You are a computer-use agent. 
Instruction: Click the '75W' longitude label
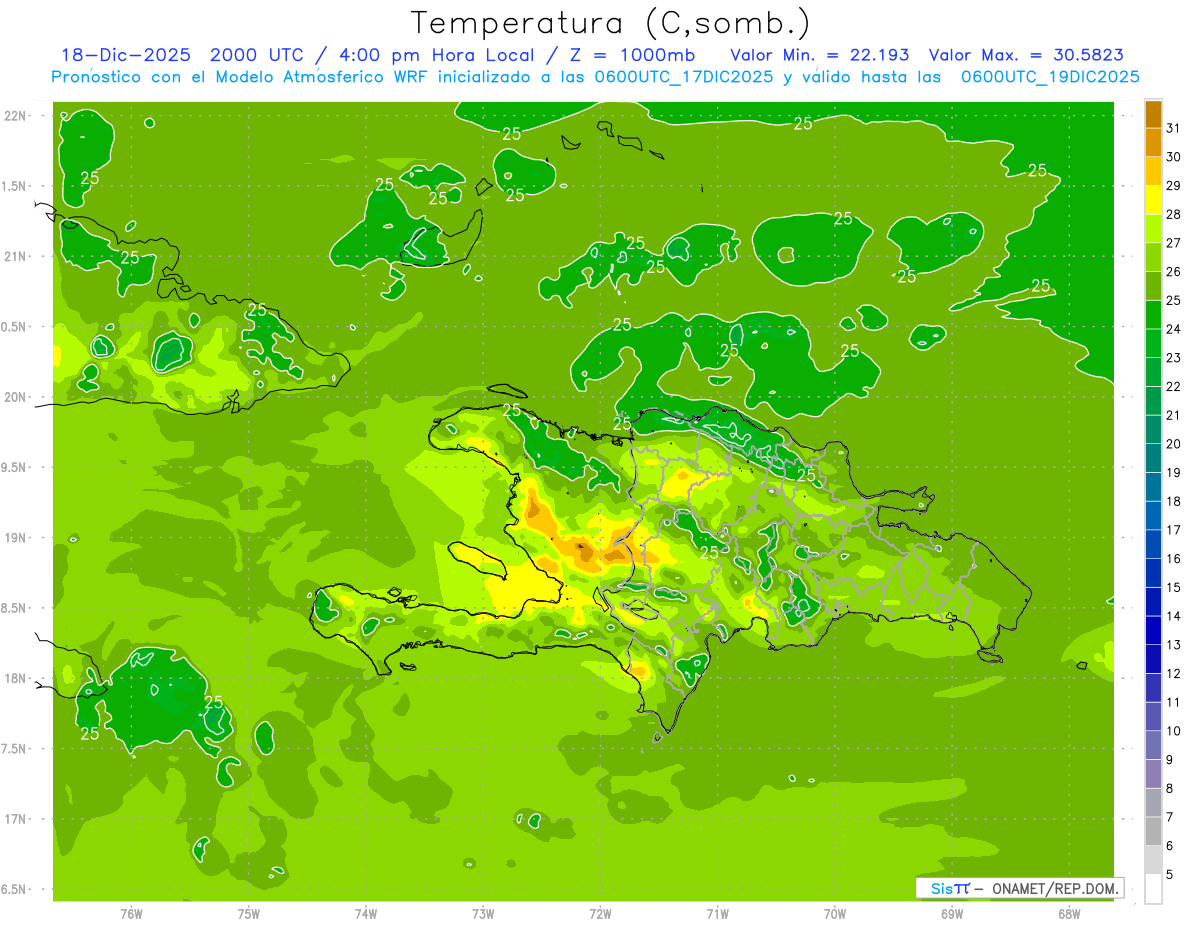click(x=249, y=914)
